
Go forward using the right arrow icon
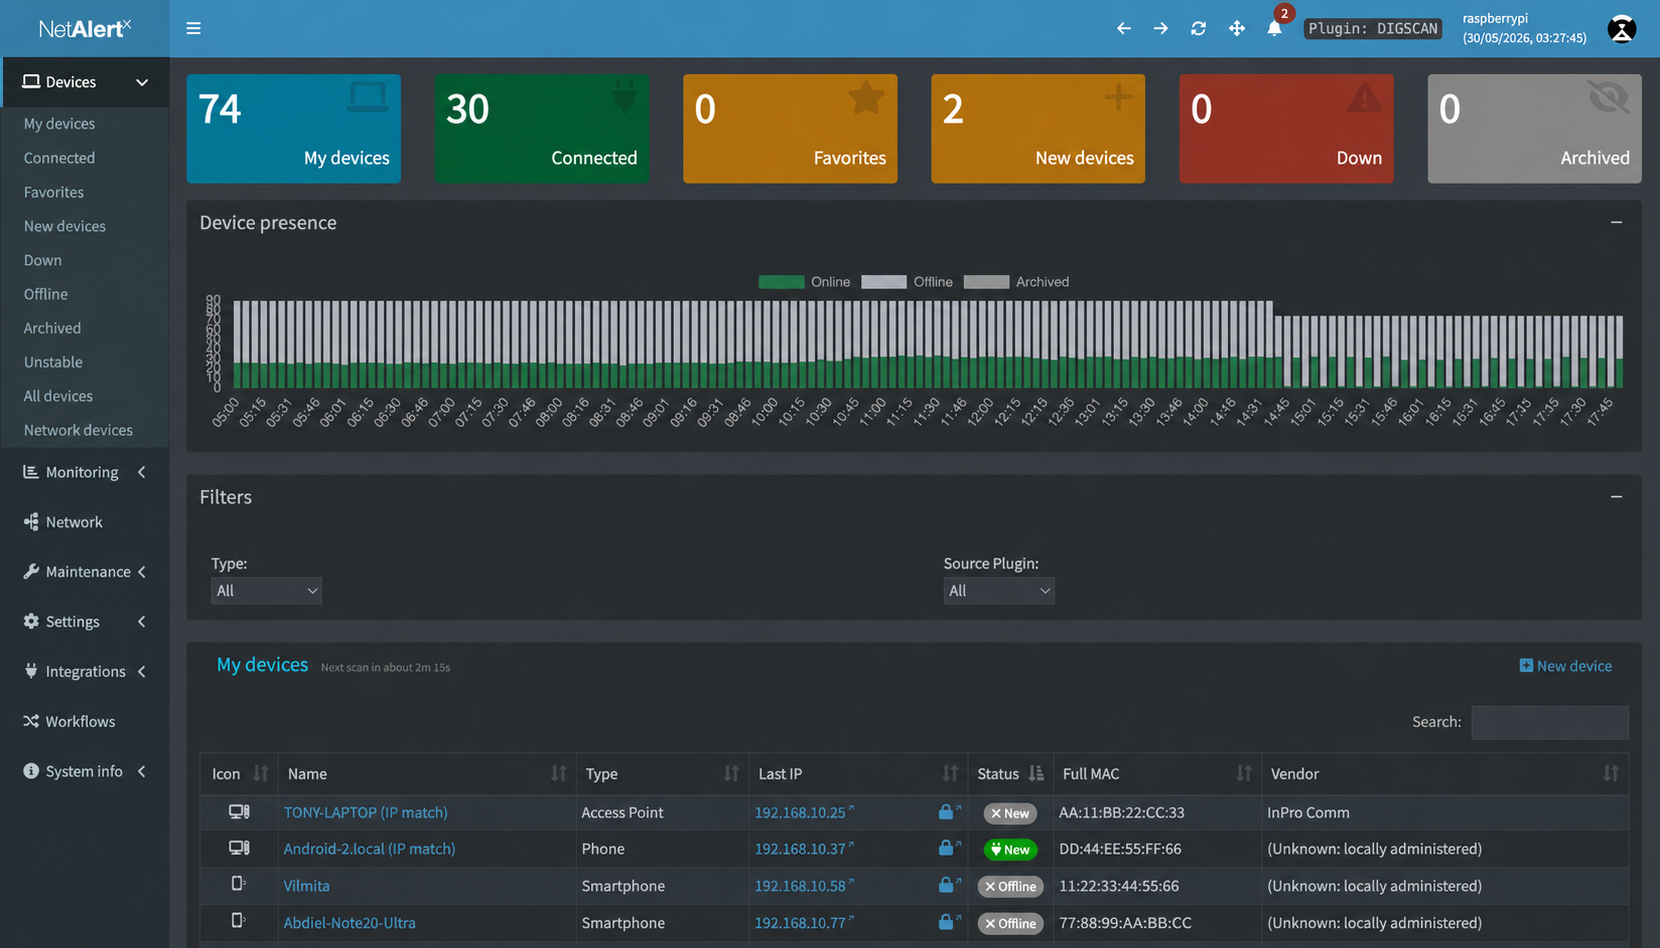pyautogui.click(x=1161, y=28)
